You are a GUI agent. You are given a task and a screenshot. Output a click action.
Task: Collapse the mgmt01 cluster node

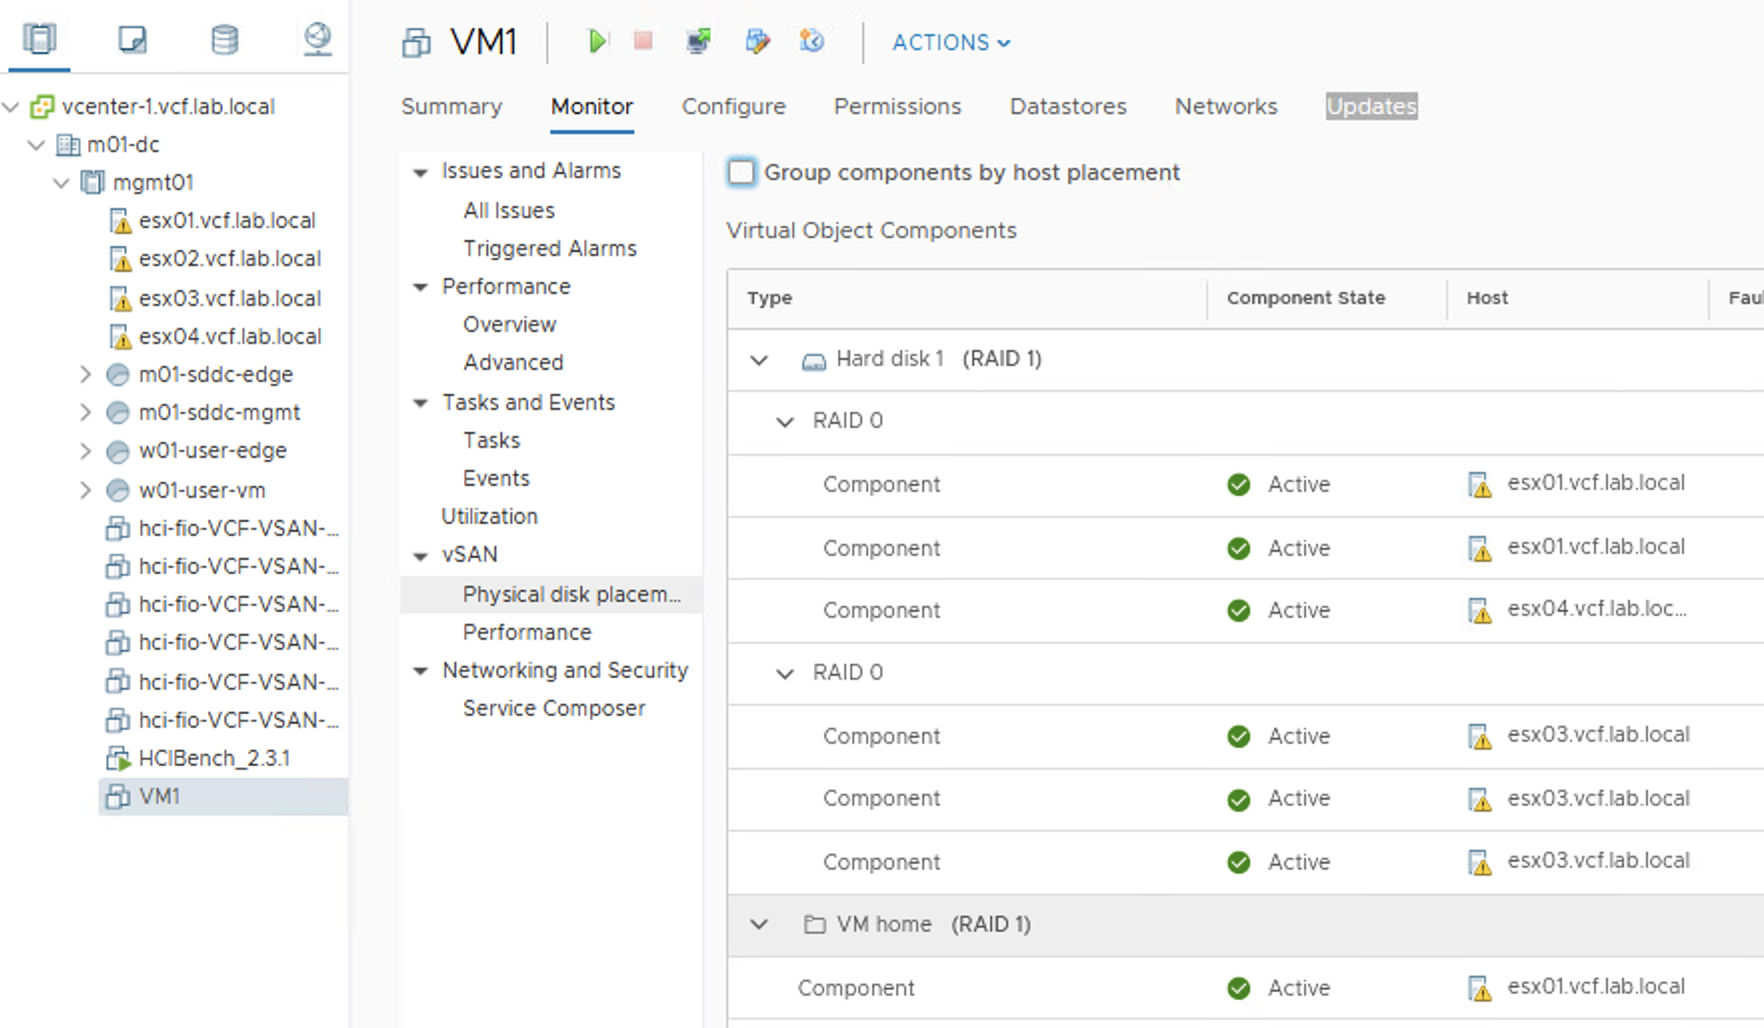62,183
